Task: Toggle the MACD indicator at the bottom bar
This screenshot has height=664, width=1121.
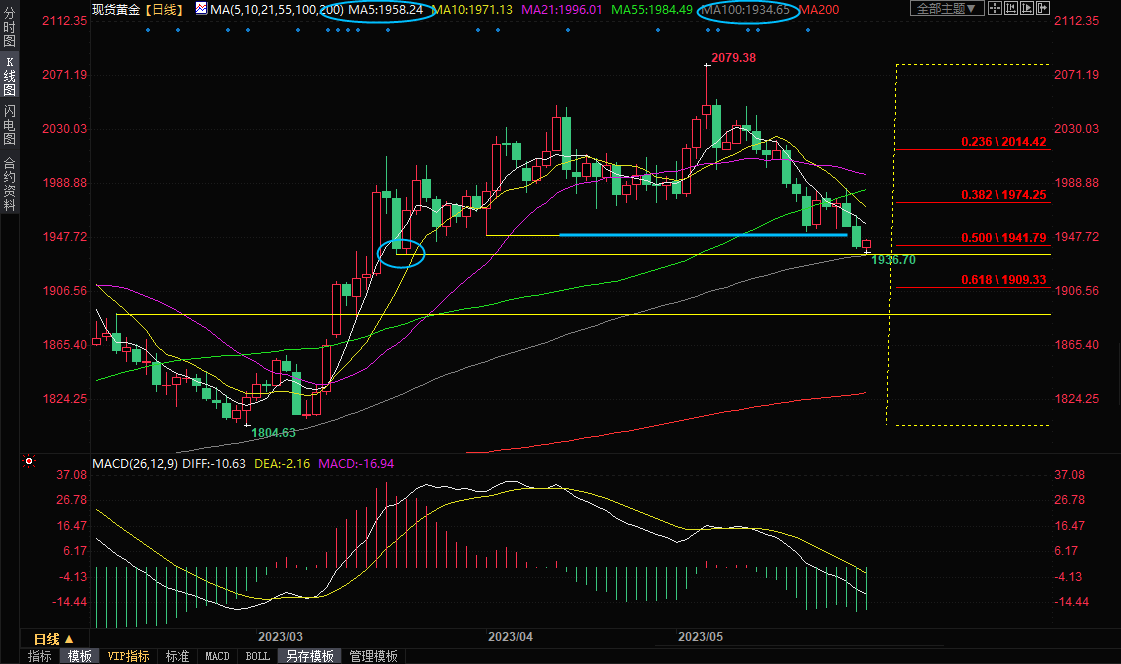Action: 217,656
